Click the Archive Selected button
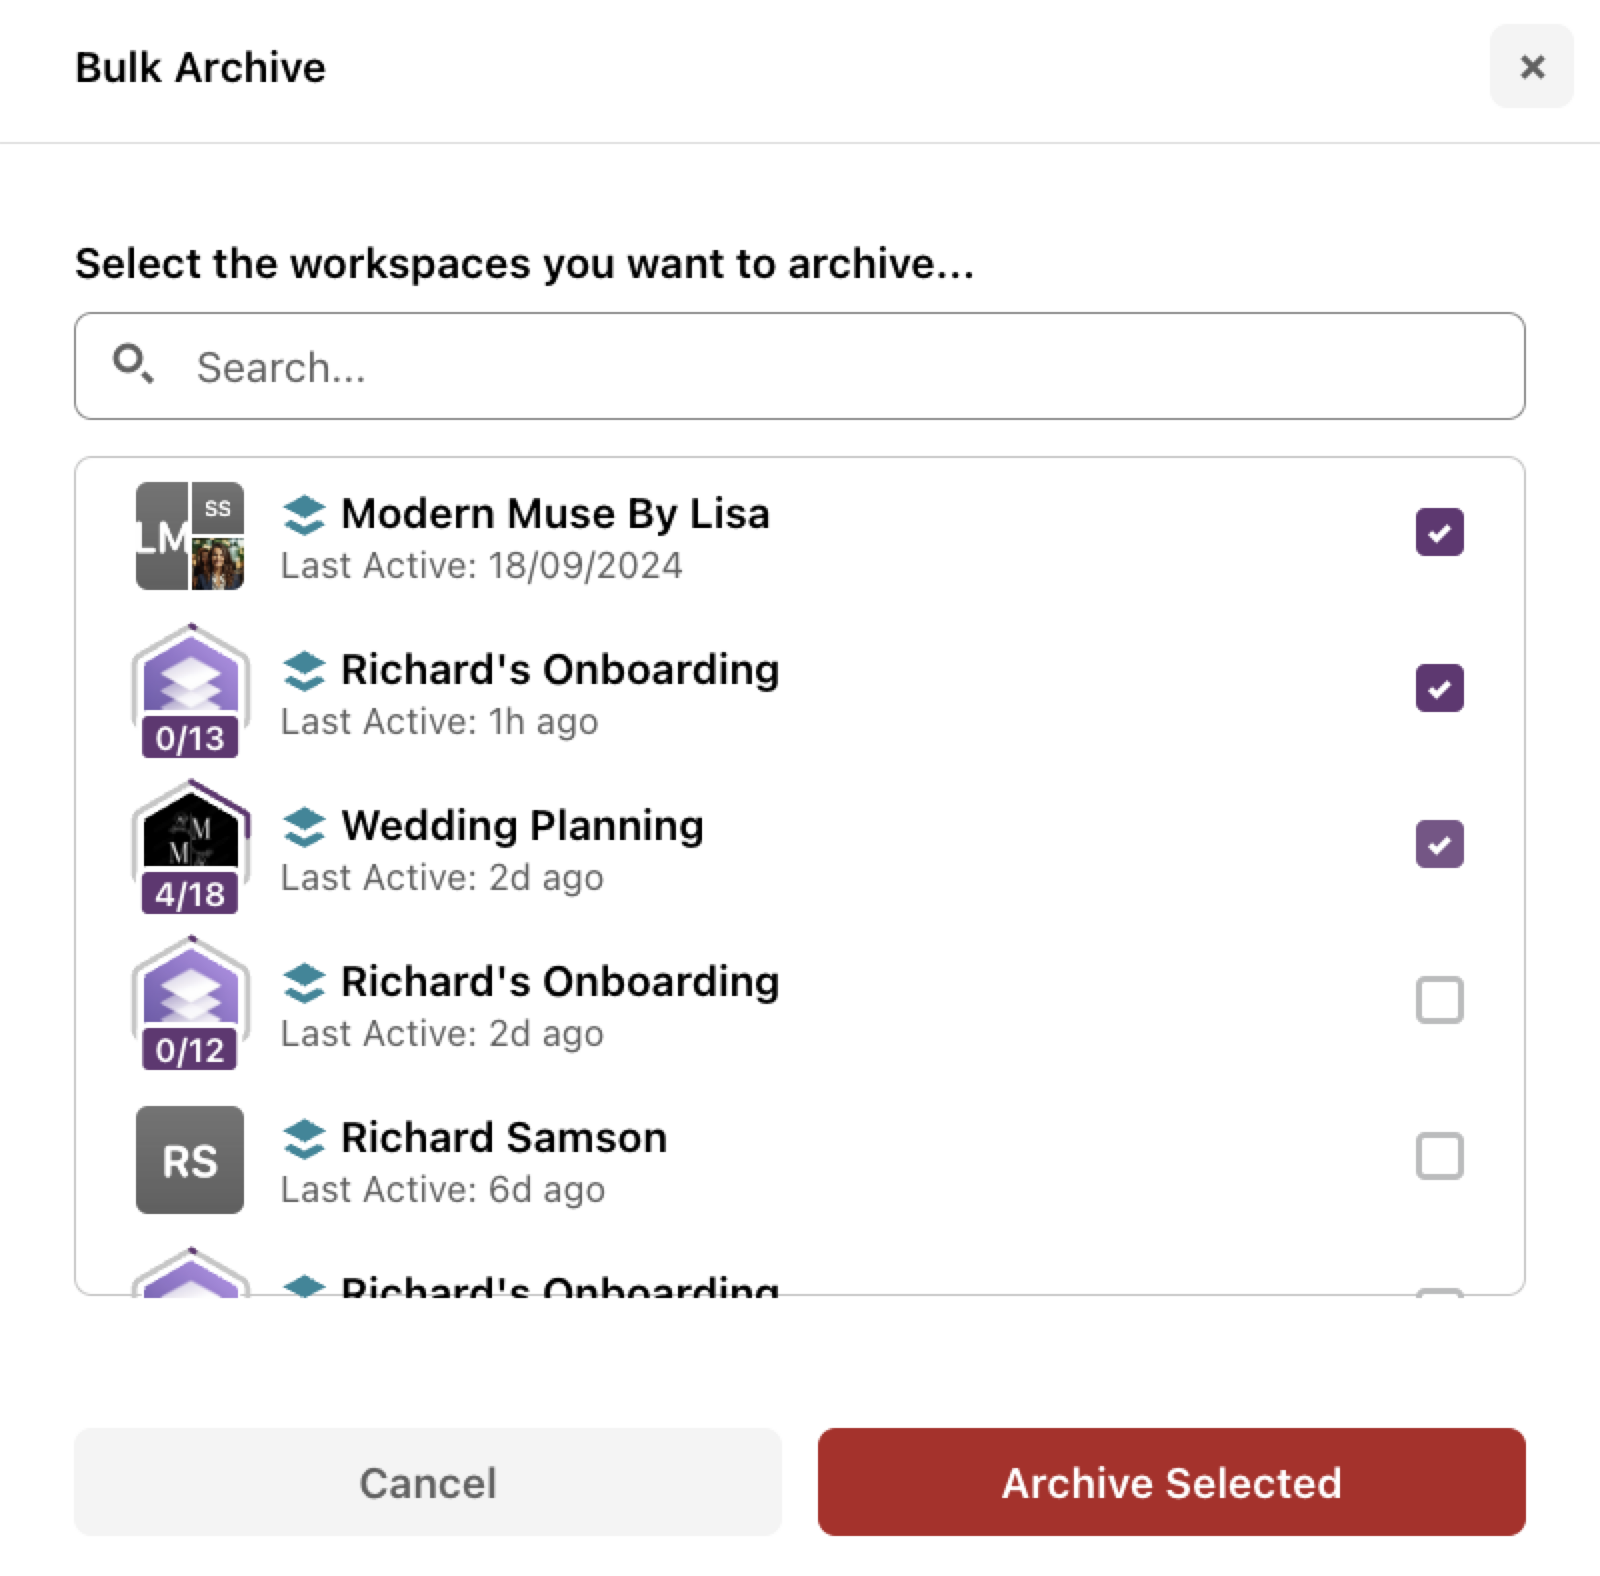 (1171, 1482)
